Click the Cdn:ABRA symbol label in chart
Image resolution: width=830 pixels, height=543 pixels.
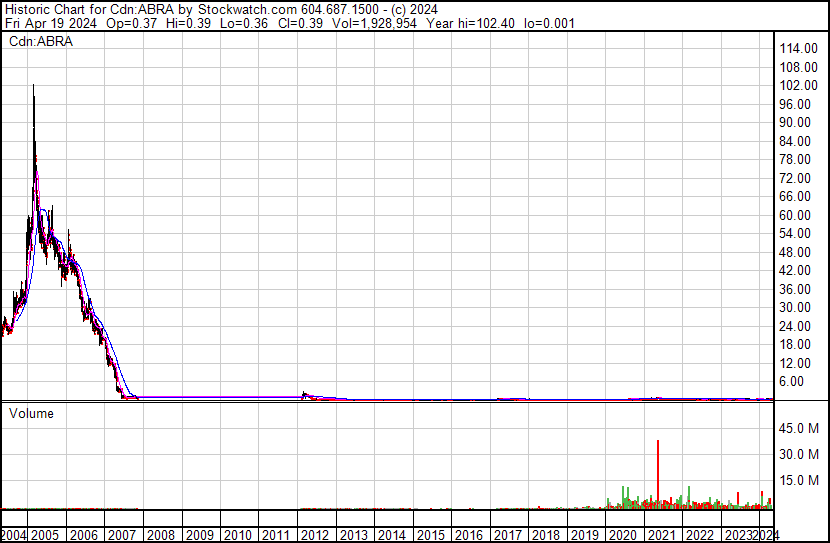click(x=37, y=41)
